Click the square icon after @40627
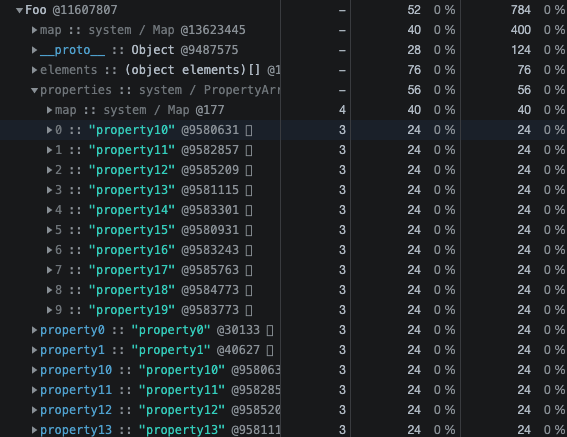The image size is (567, 437). [270, 350]
